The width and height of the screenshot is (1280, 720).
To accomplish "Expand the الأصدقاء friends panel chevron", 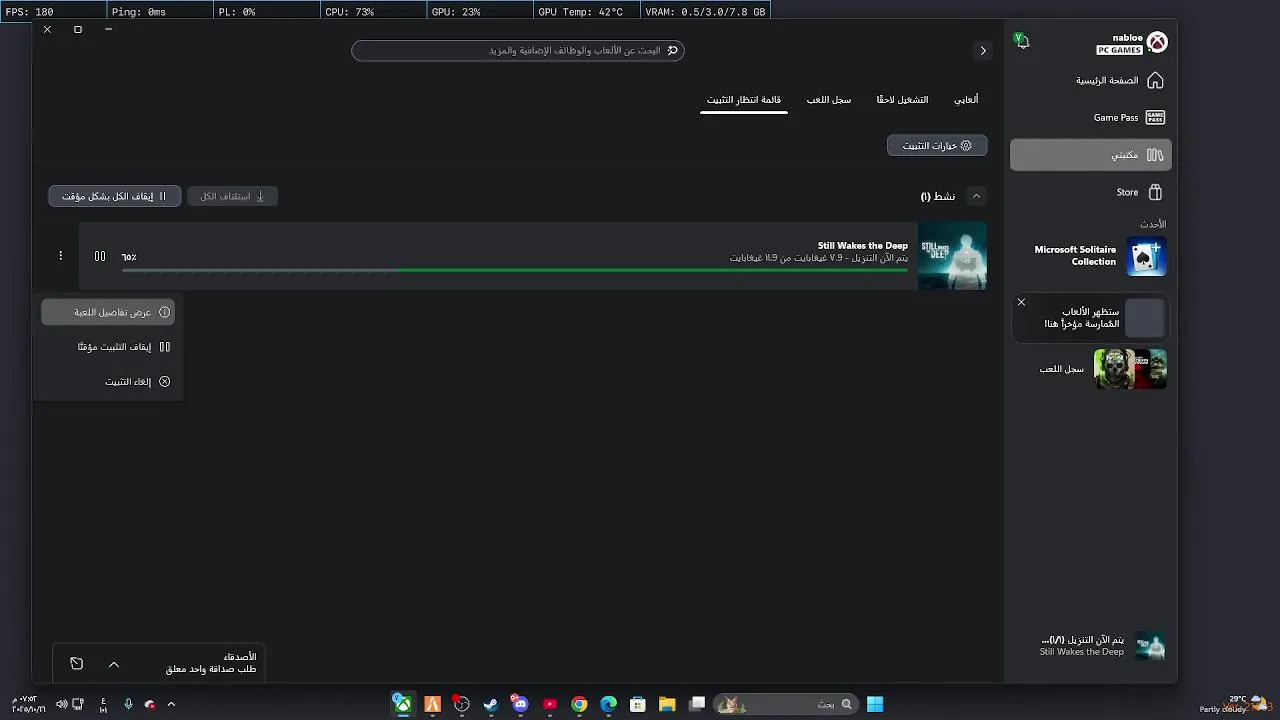I will click(114, 664).
